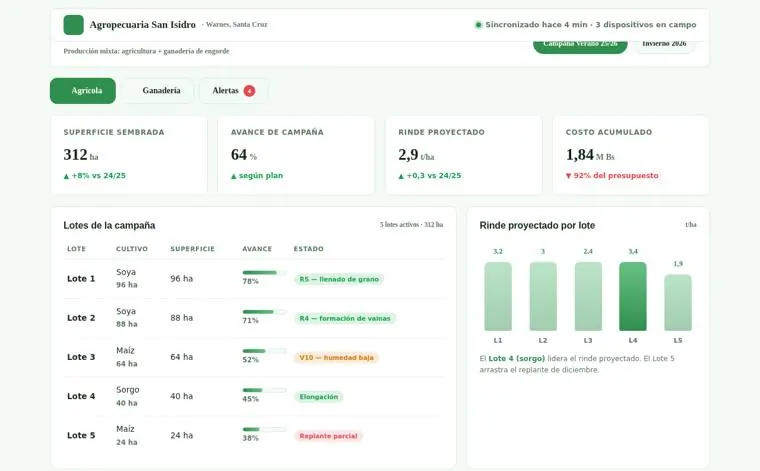Click the LOTE column header
Image resolution: width=760 pixels, height=471 pixels.
point(77,249)
